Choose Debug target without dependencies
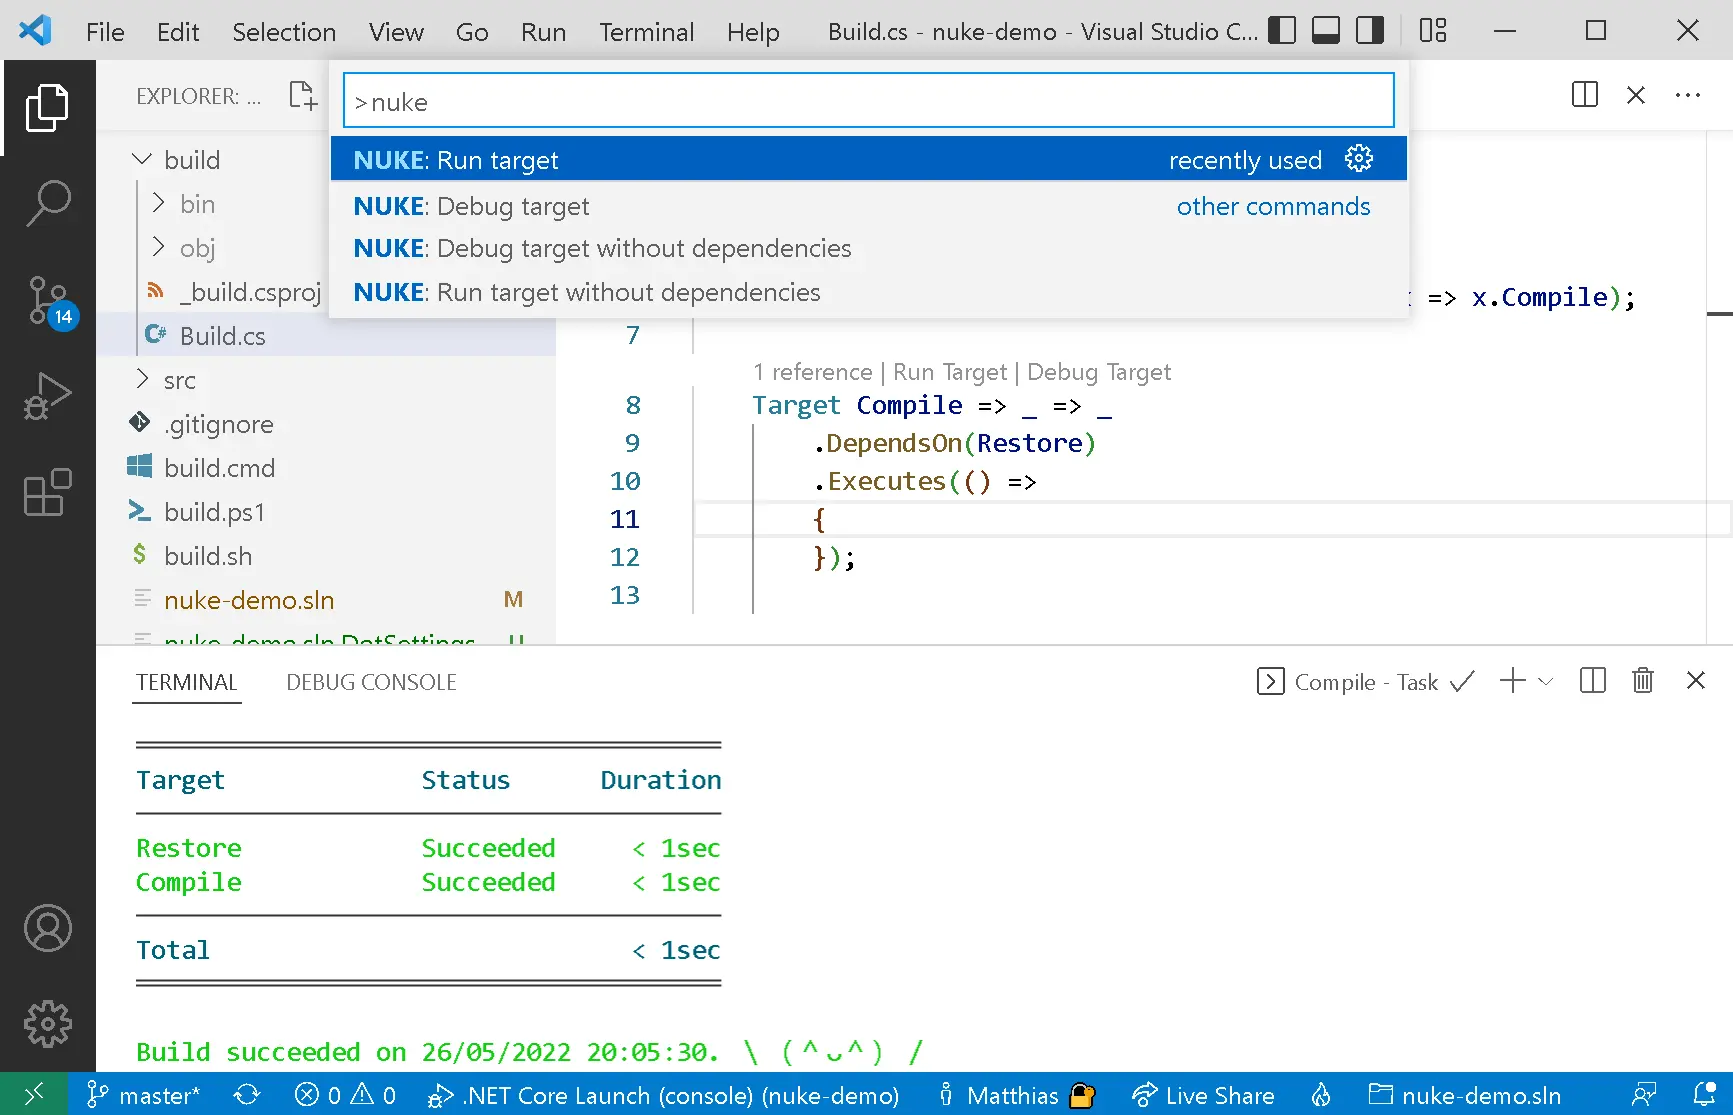The height and width of the screenshot is (1115, 1733). click(x=868, y=248)
